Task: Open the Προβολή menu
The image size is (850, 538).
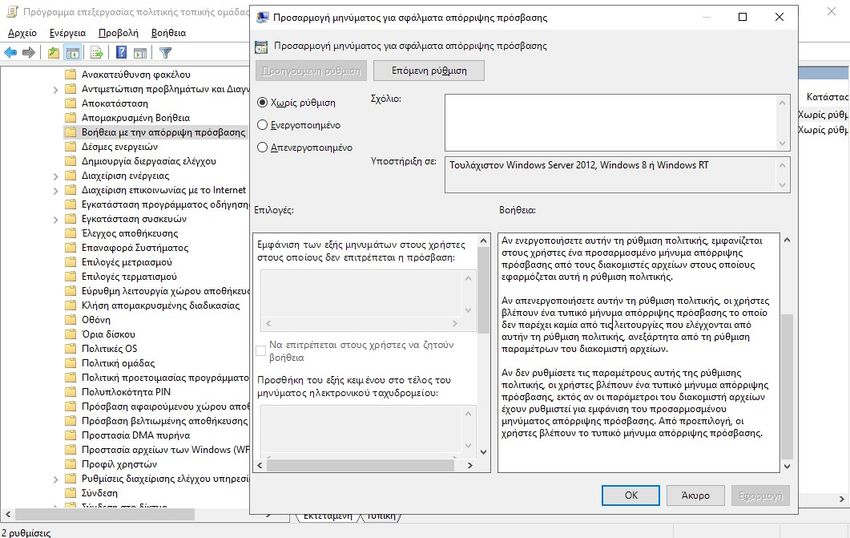Action: click(118, 33)
